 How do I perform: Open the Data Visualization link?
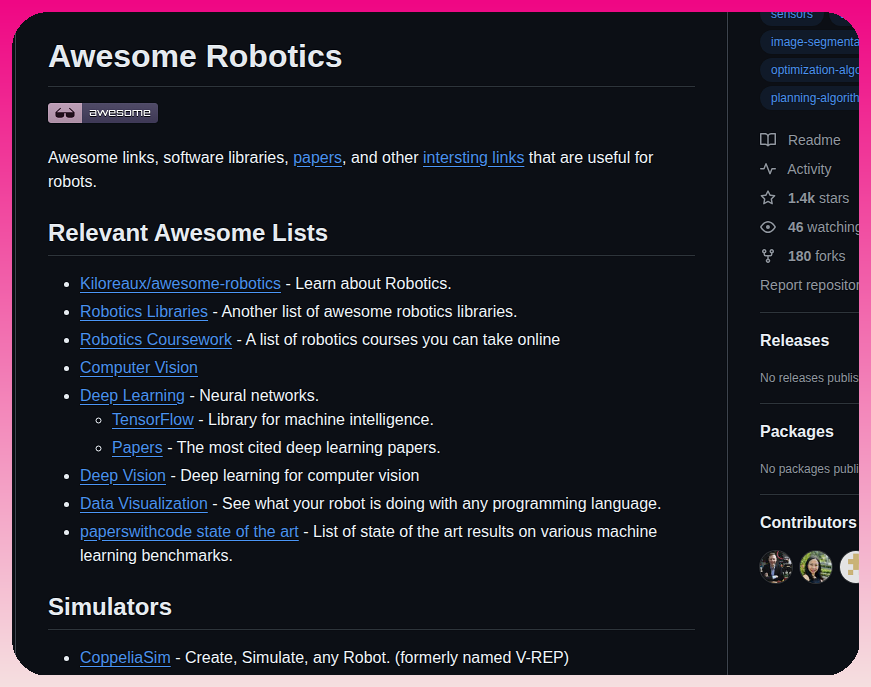(x=144, y=504)
